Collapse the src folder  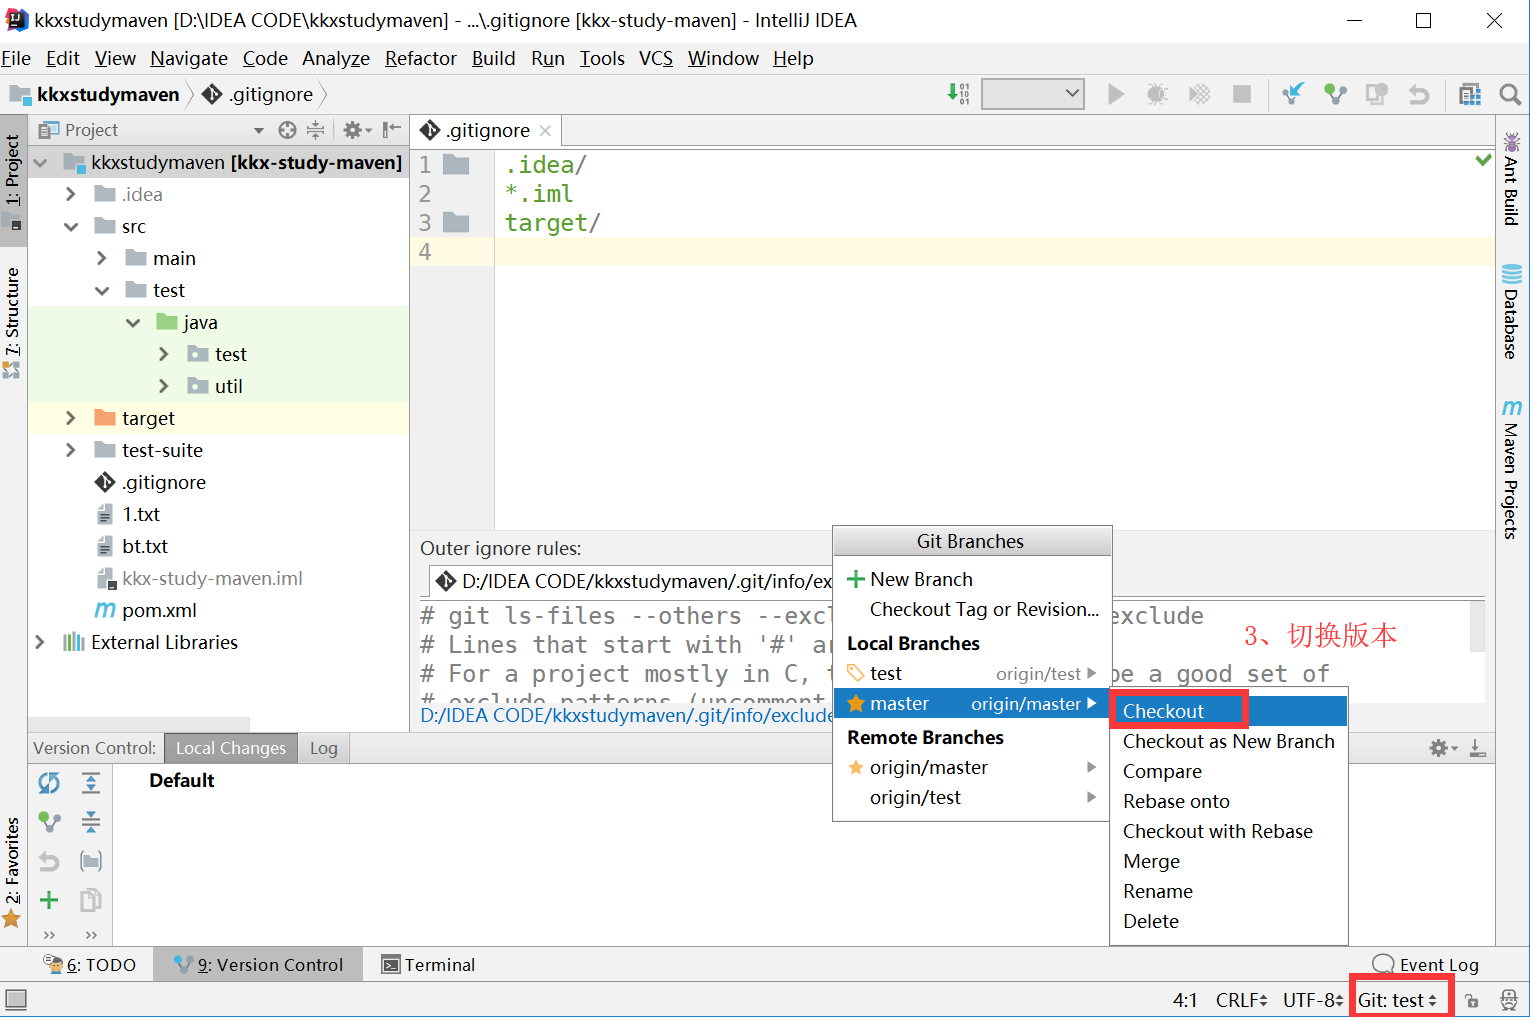coord(70,226)
